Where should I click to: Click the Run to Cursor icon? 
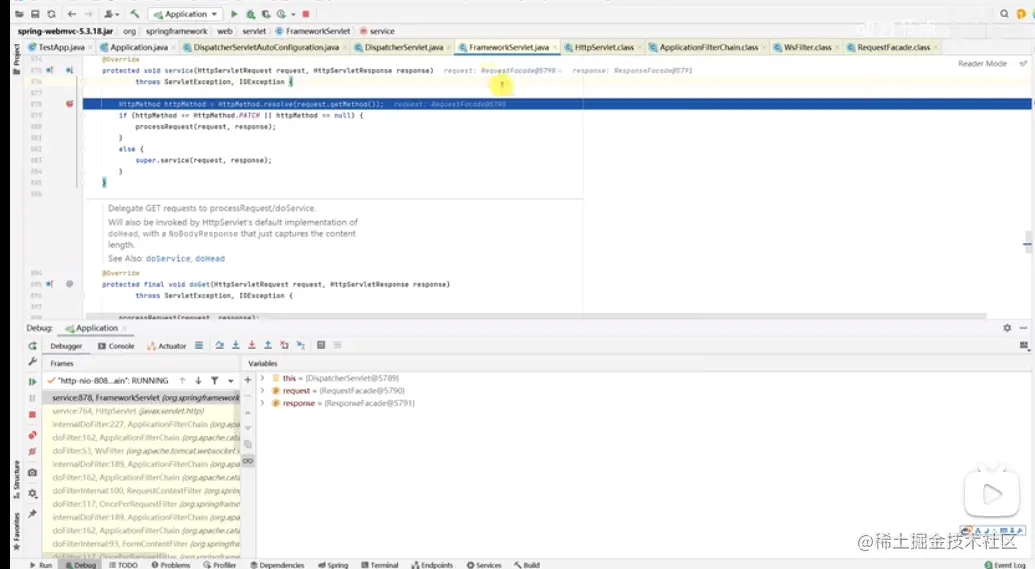click(300, 345)
